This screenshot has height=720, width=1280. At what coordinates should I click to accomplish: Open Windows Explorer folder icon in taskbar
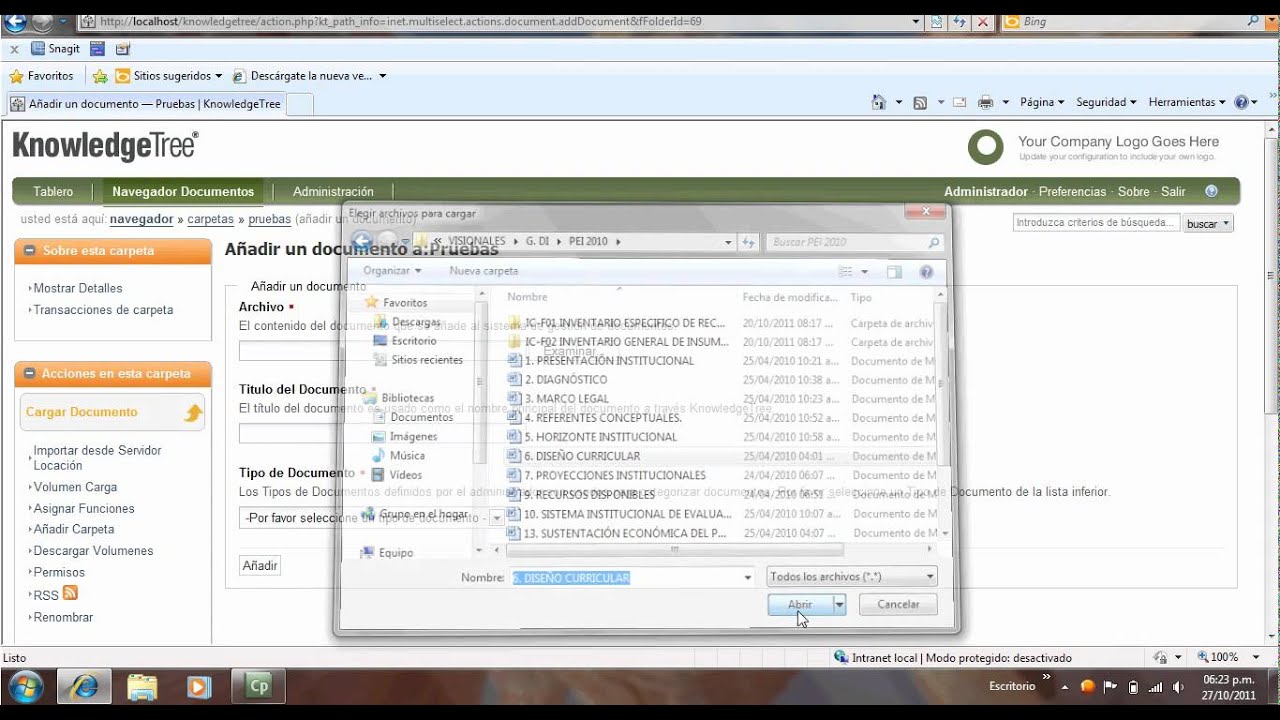(142, 686)
